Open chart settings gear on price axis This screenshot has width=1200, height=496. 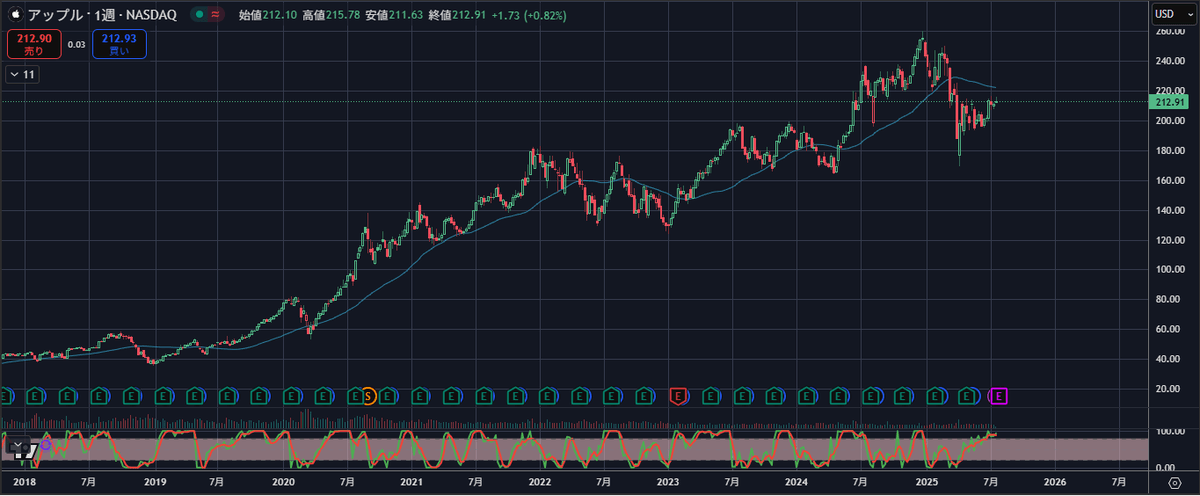[x=1175, y=482]
